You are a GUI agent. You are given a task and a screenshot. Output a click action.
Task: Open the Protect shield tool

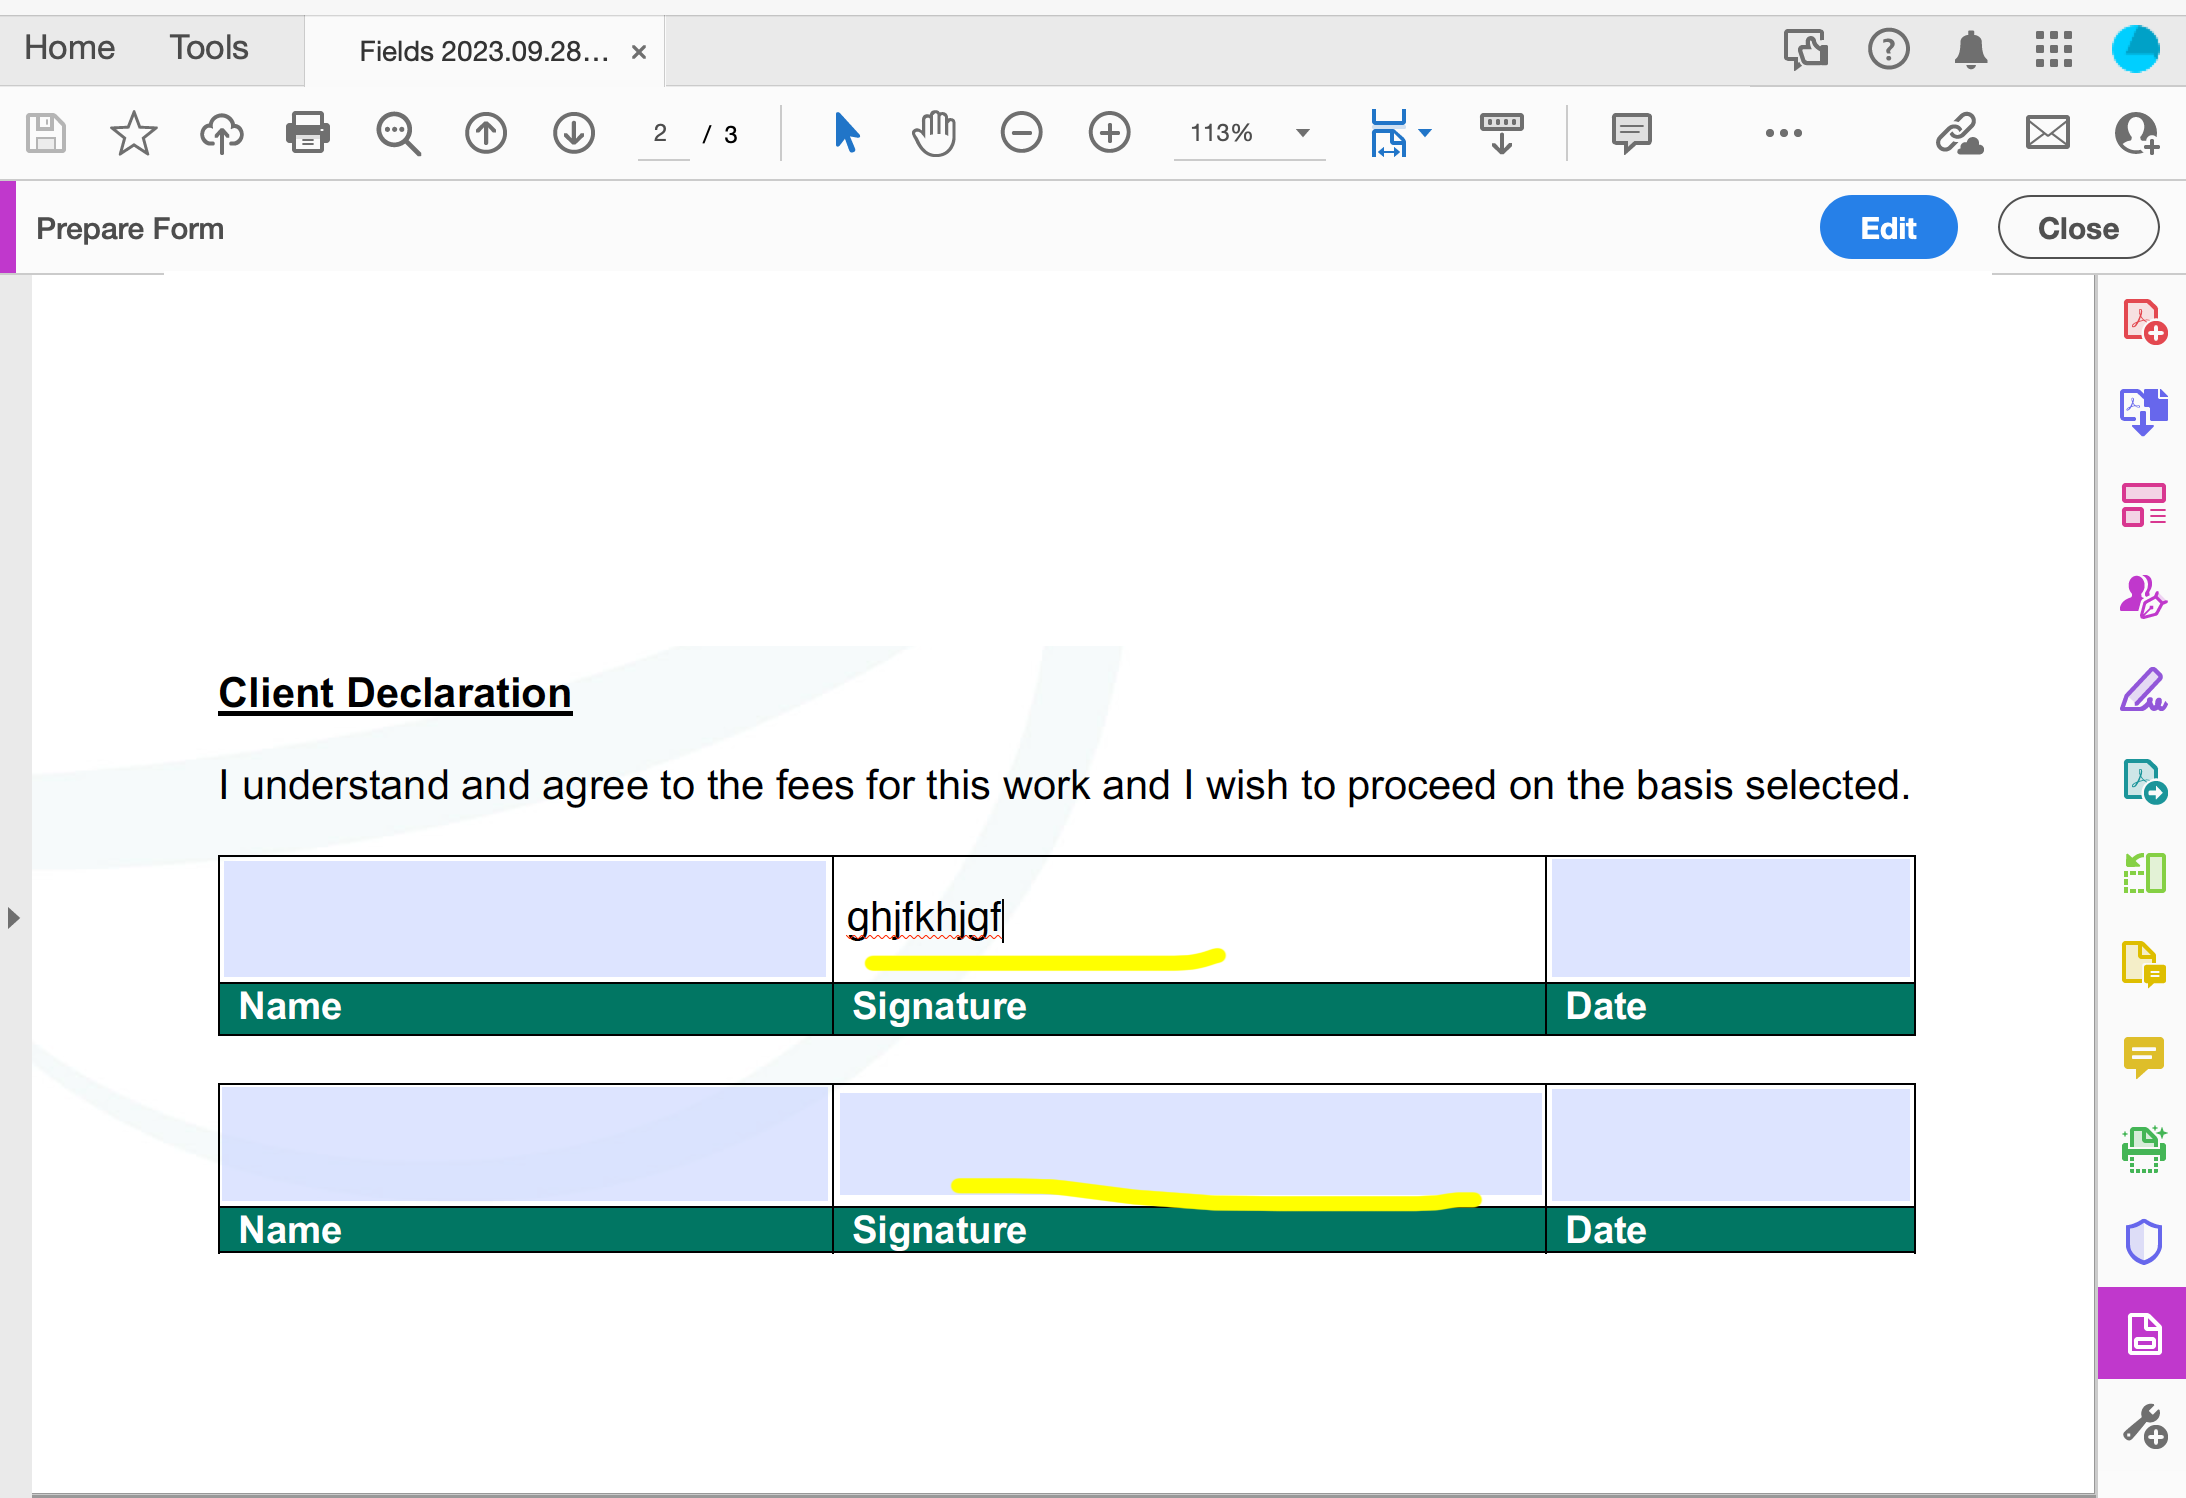[2143, 1241]
